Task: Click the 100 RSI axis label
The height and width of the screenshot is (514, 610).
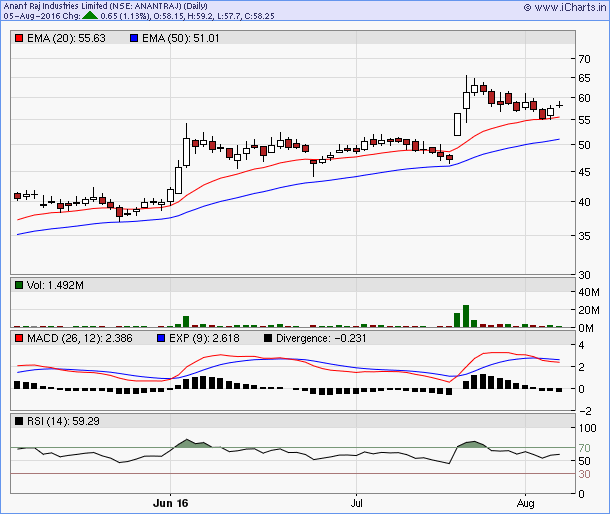Action: click(x=587, y=428)
